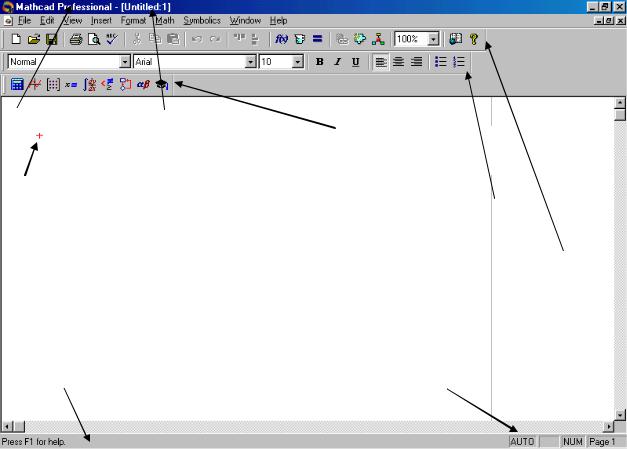Click vertical scrollbar down arrow
The image size is (627, 450).
pos(620,415)
